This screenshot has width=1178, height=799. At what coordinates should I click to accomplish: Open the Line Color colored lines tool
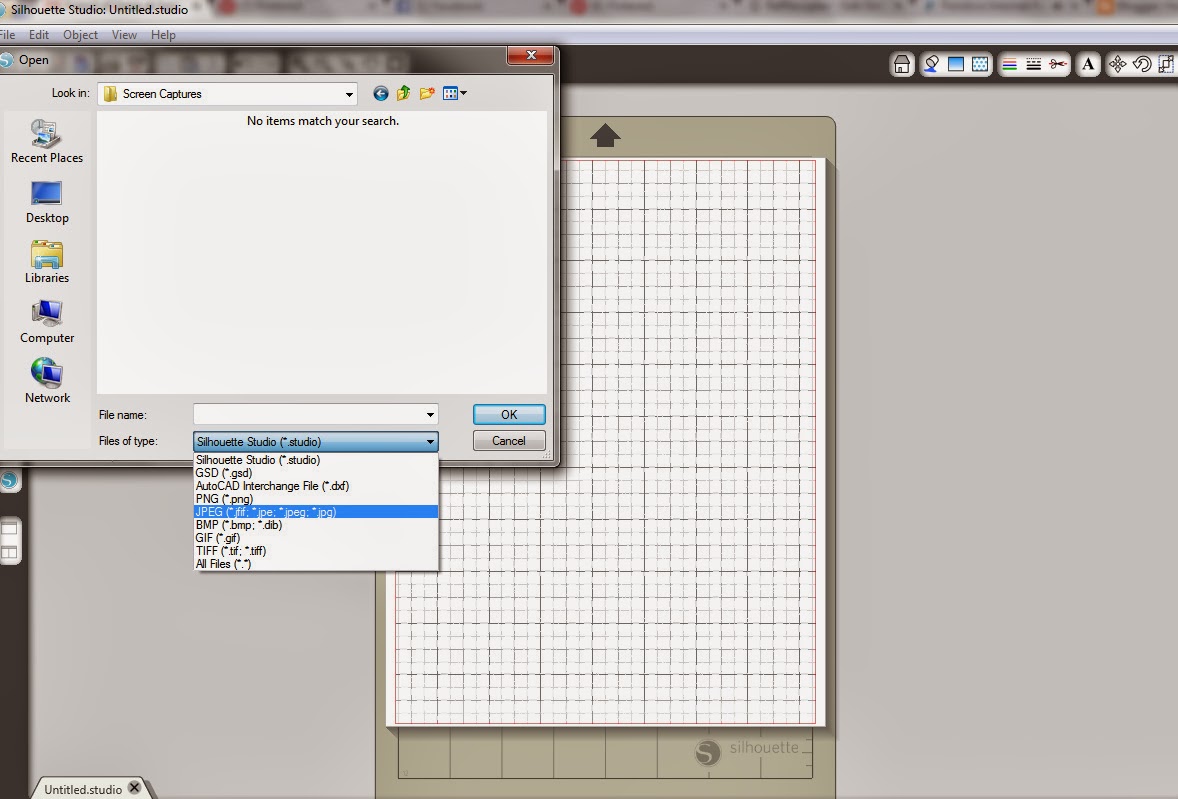(x=1010, y=65)
